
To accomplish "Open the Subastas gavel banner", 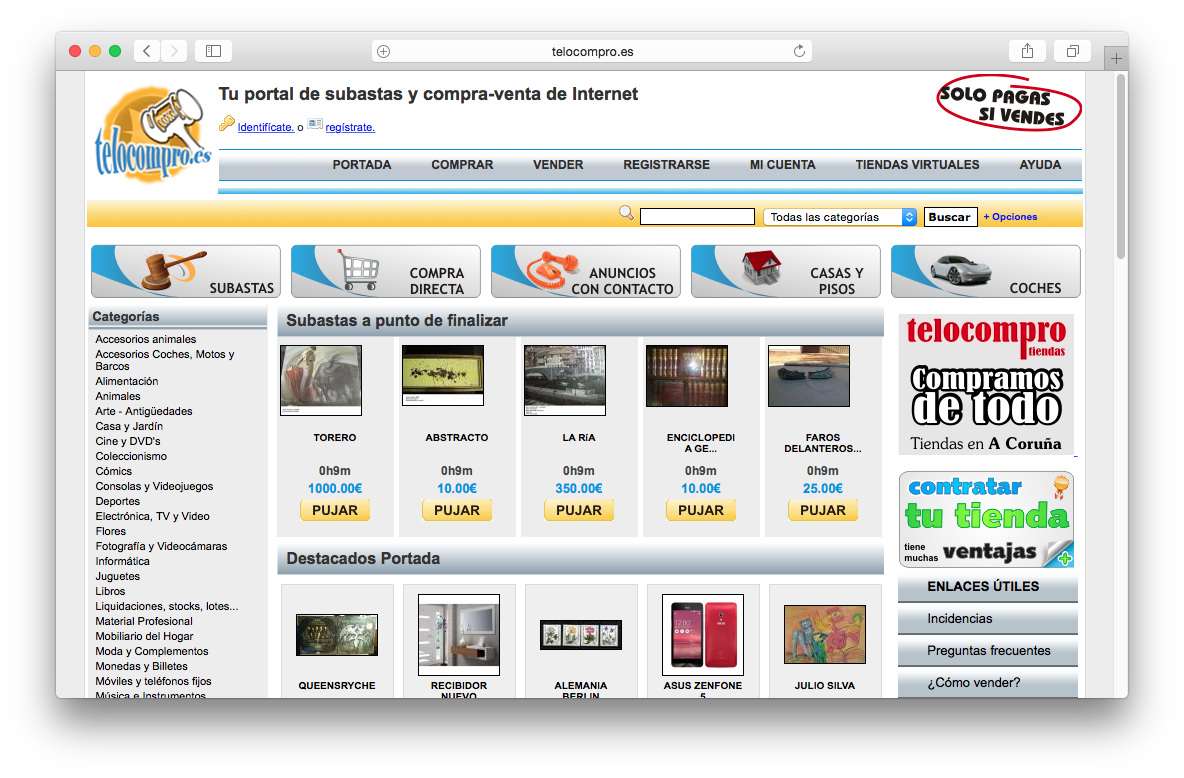I will (x=186, y=271).
